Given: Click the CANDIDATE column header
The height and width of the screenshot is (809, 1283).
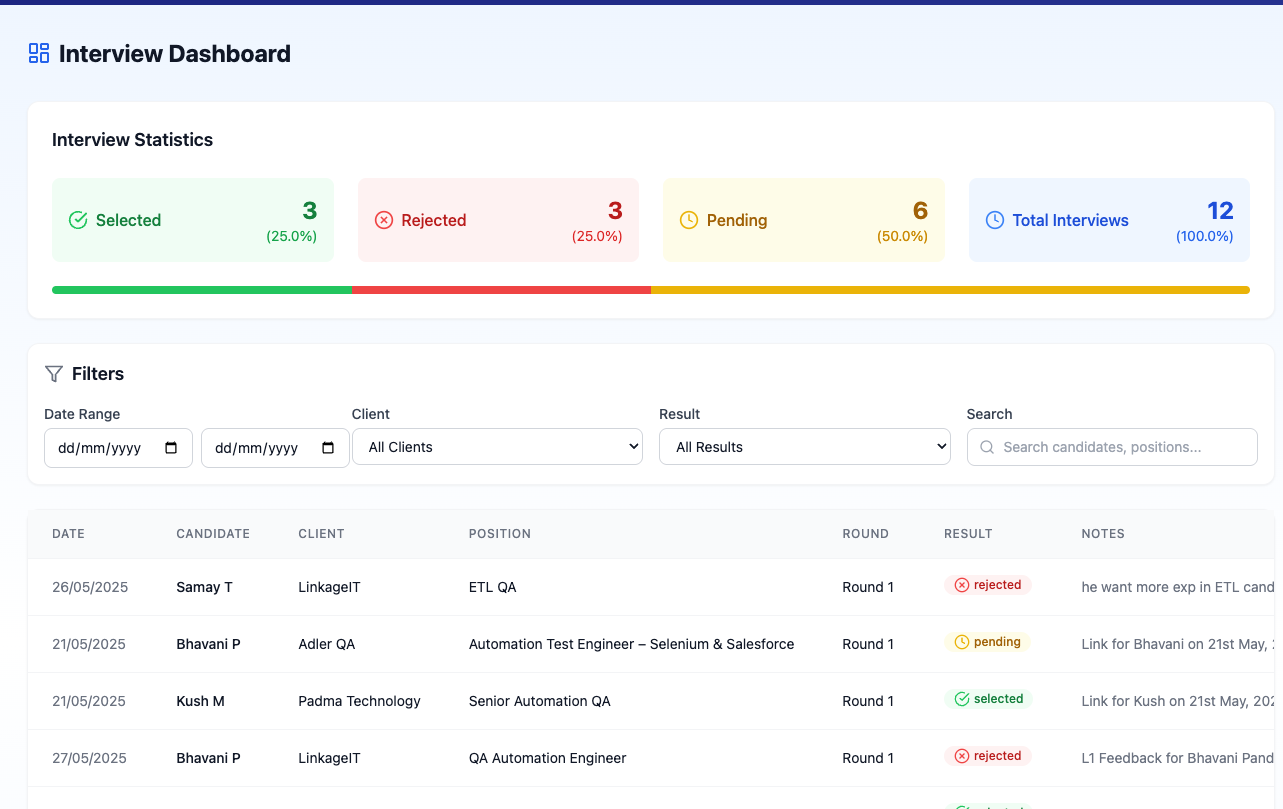Looking at the screenshot, I should pyautogui.click(x=213, y=533).
